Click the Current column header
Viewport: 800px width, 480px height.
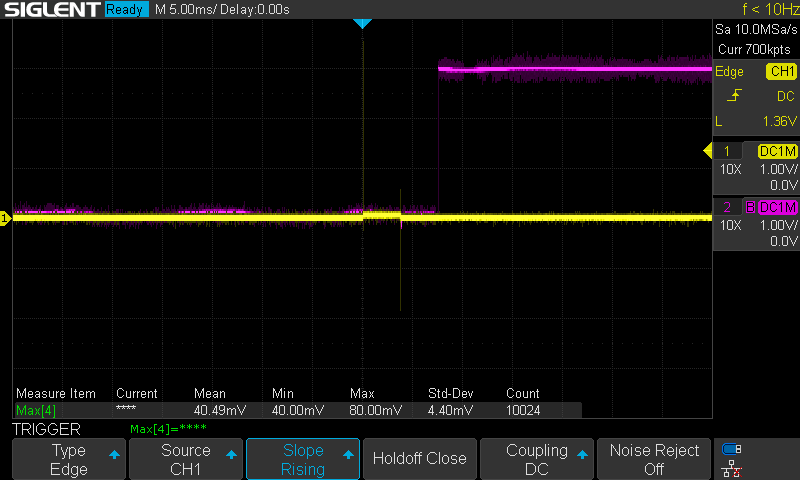137,393
